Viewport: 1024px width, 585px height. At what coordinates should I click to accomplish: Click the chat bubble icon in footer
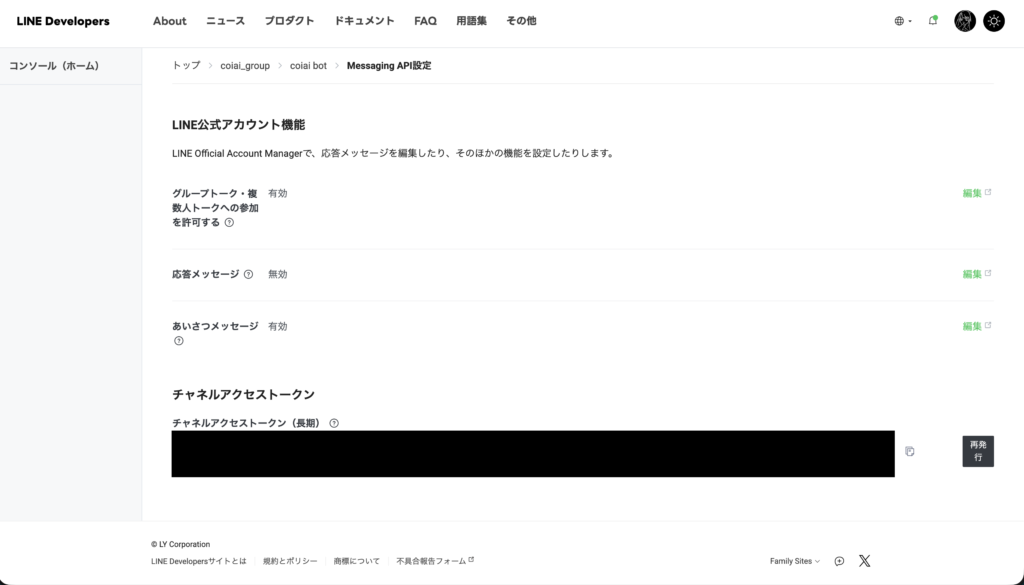[x=839, y=561]
